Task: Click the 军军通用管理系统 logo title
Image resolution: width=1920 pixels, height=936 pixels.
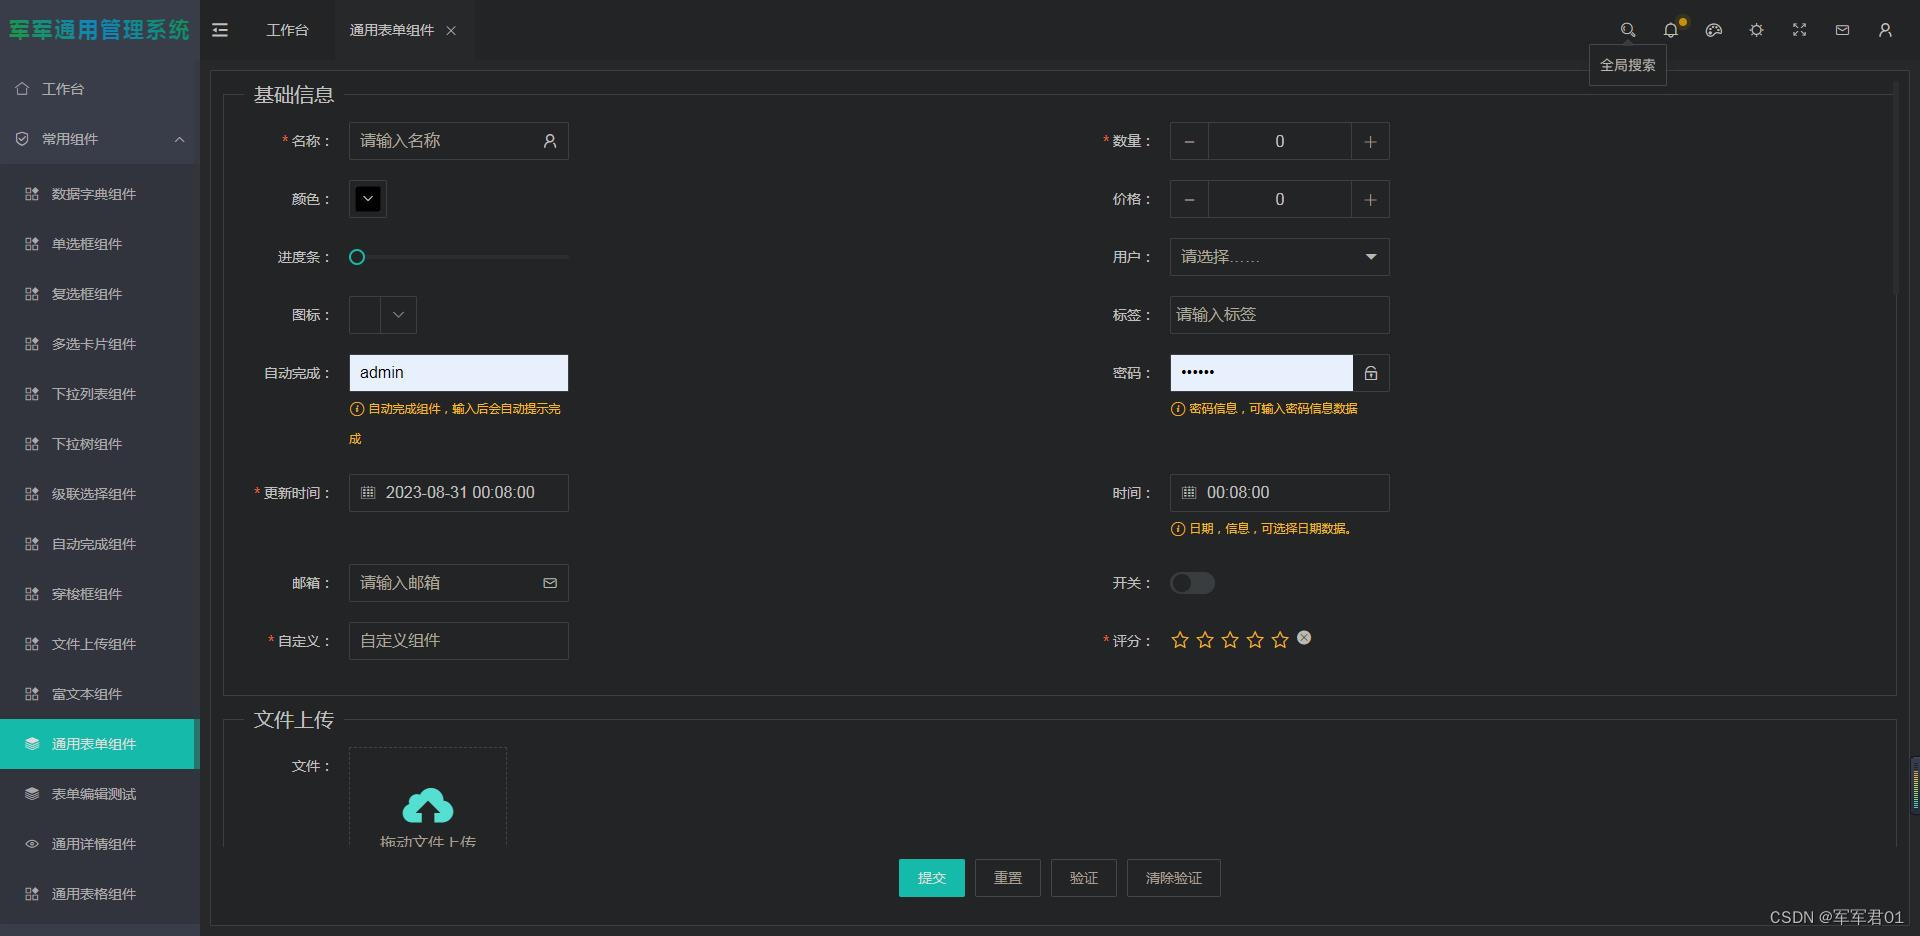Action: (99, 30)
